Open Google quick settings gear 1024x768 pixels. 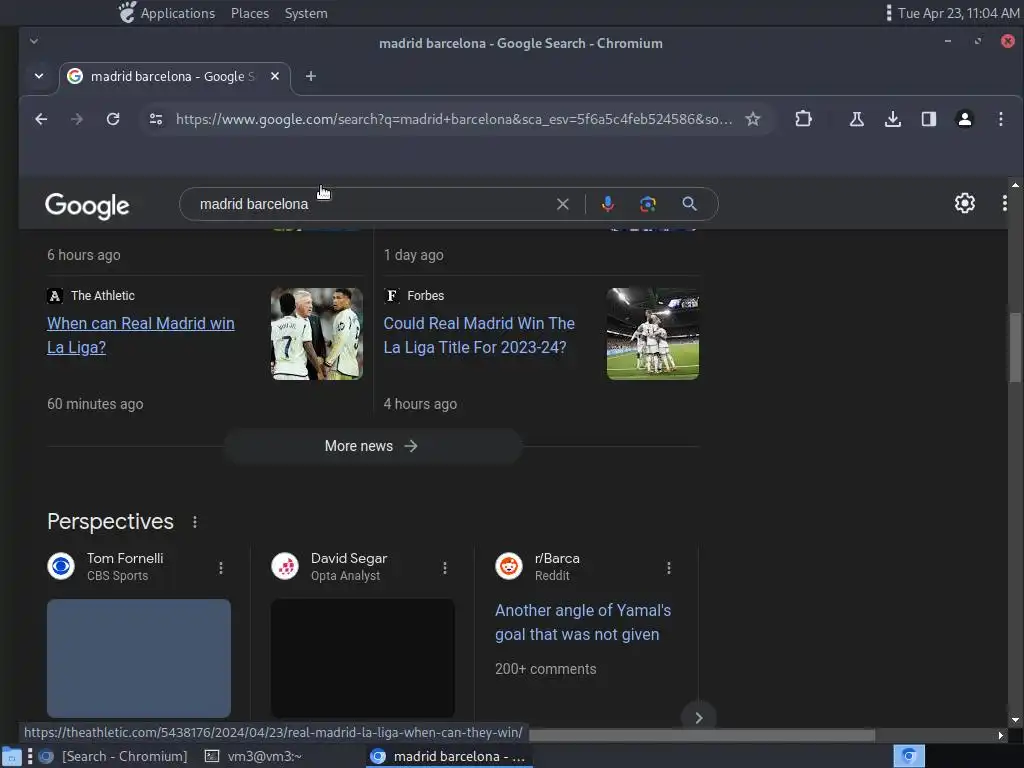965,203
